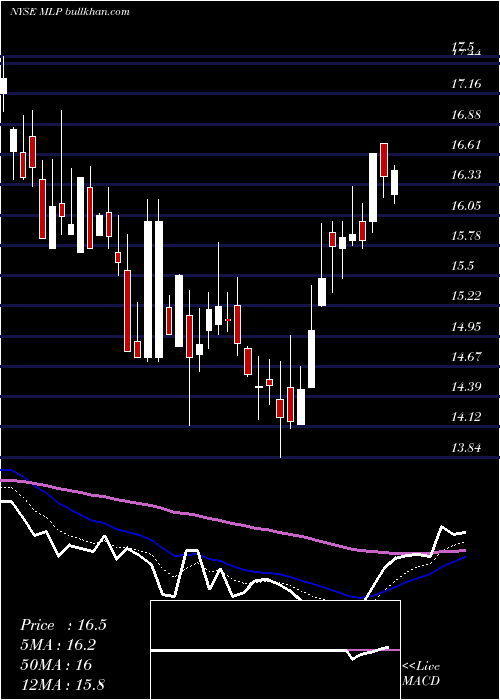
Task: Click the 15.22 price level label
Action: pyautogui.click(x=466, y=296)
